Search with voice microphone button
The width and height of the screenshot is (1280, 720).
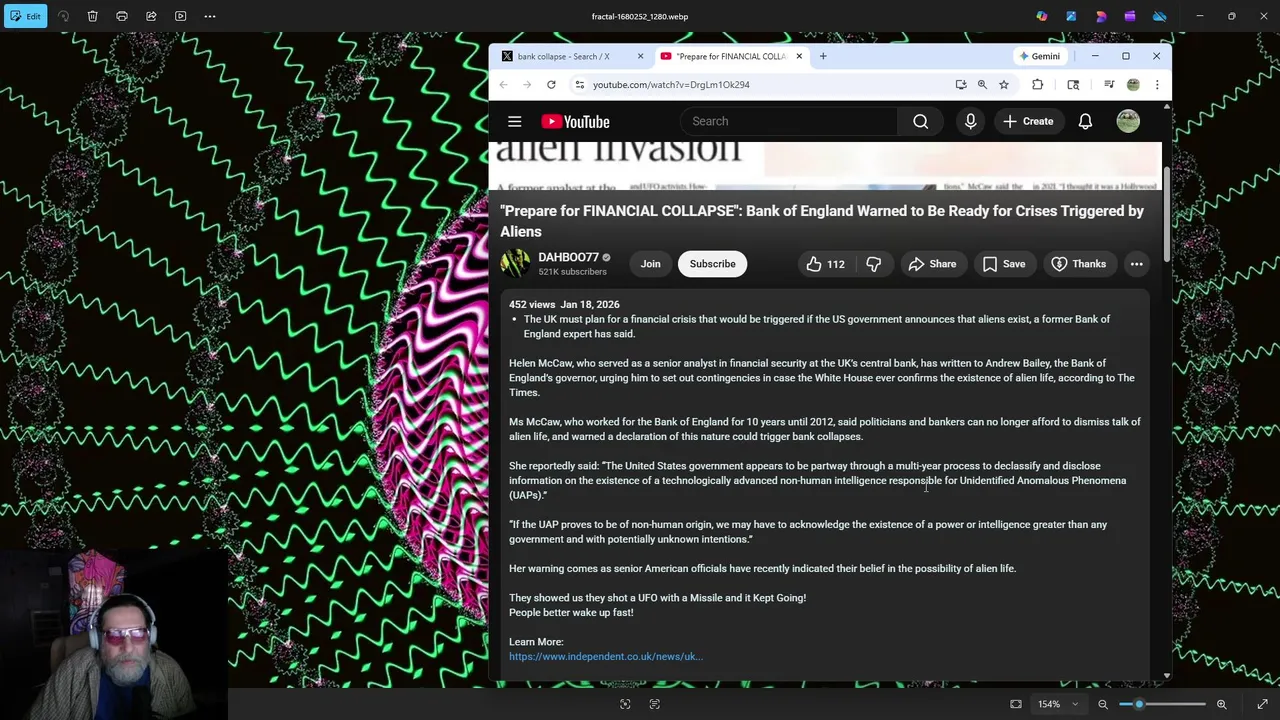click(x=970, y=121)
